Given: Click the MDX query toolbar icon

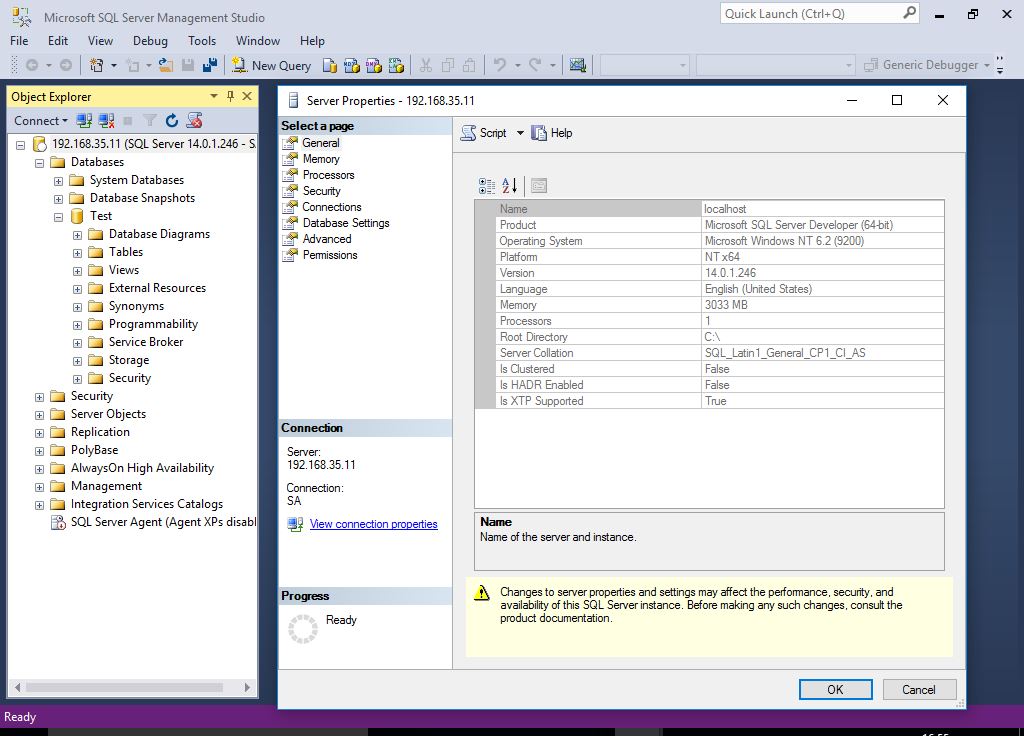Looking at the screenshot, I should pyautogui.click(x=352, y=65).
